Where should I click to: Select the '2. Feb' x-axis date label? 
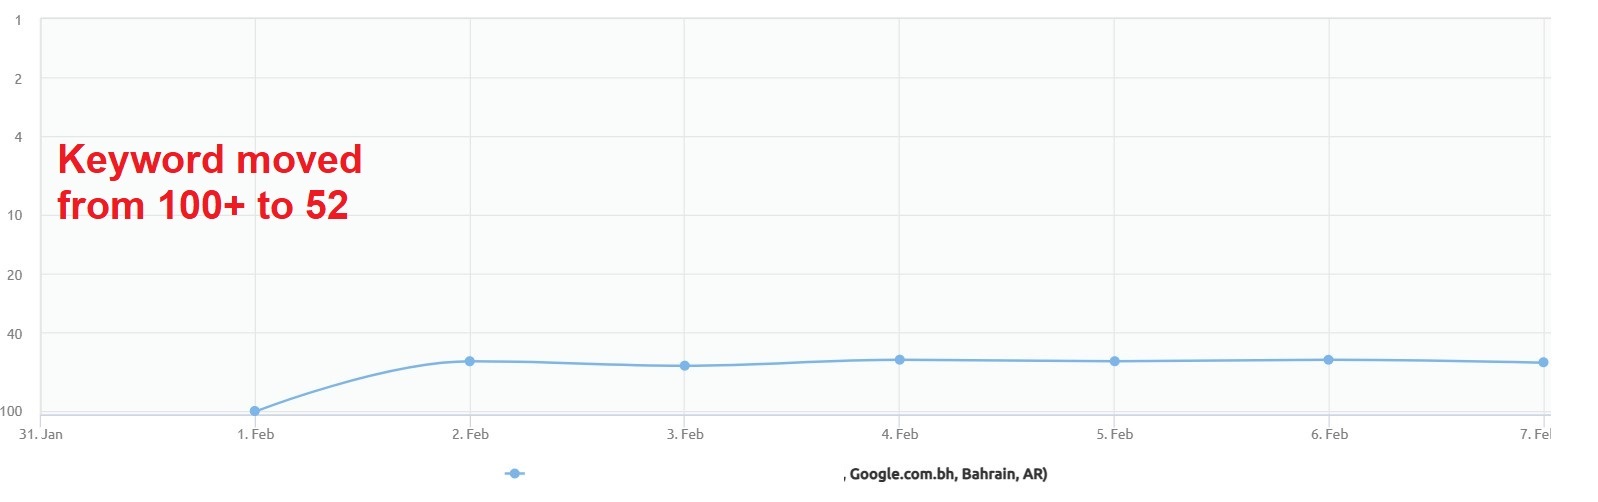[x=470, y=434]
